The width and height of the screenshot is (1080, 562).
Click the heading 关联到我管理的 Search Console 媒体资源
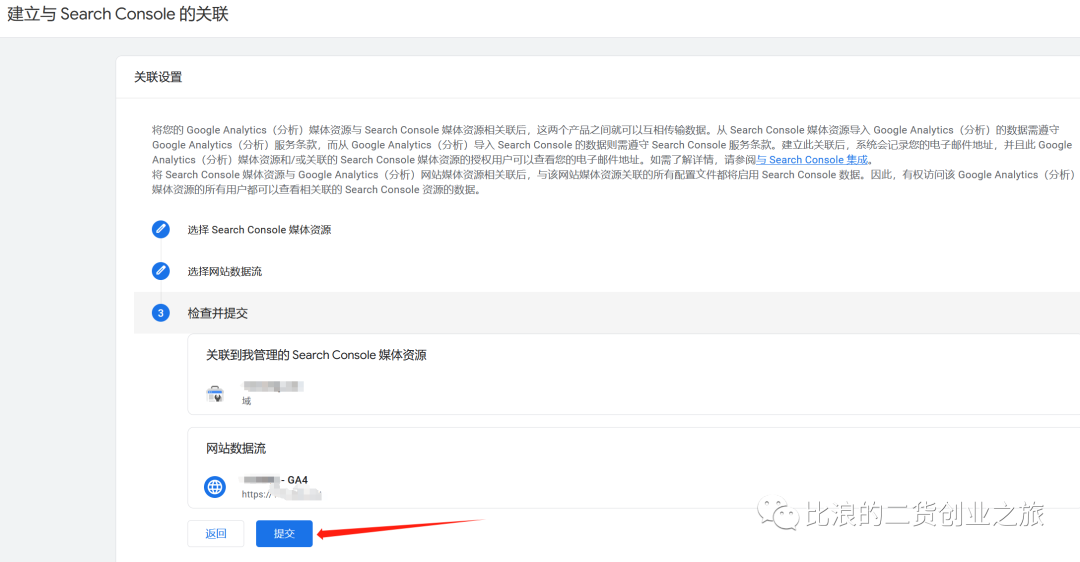316,355
